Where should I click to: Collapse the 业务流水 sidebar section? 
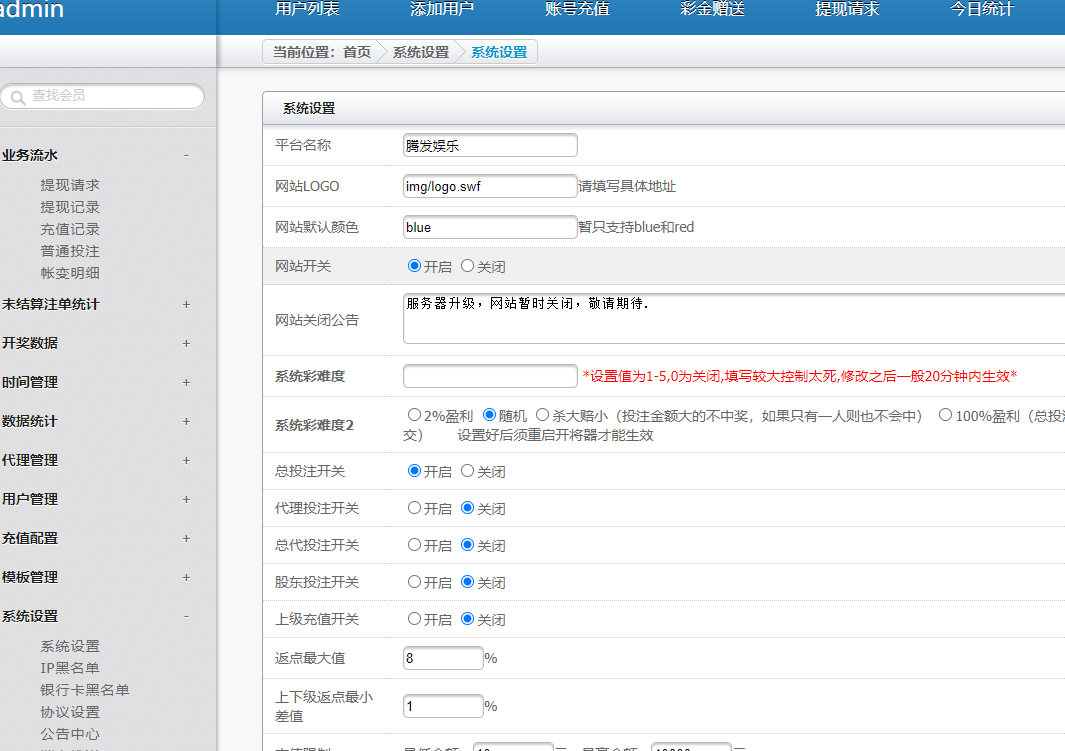click(185, 155)
